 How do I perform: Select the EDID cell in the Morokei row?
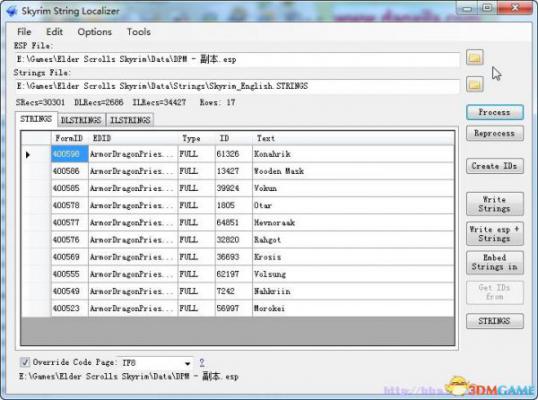click(x=133, y=308)
